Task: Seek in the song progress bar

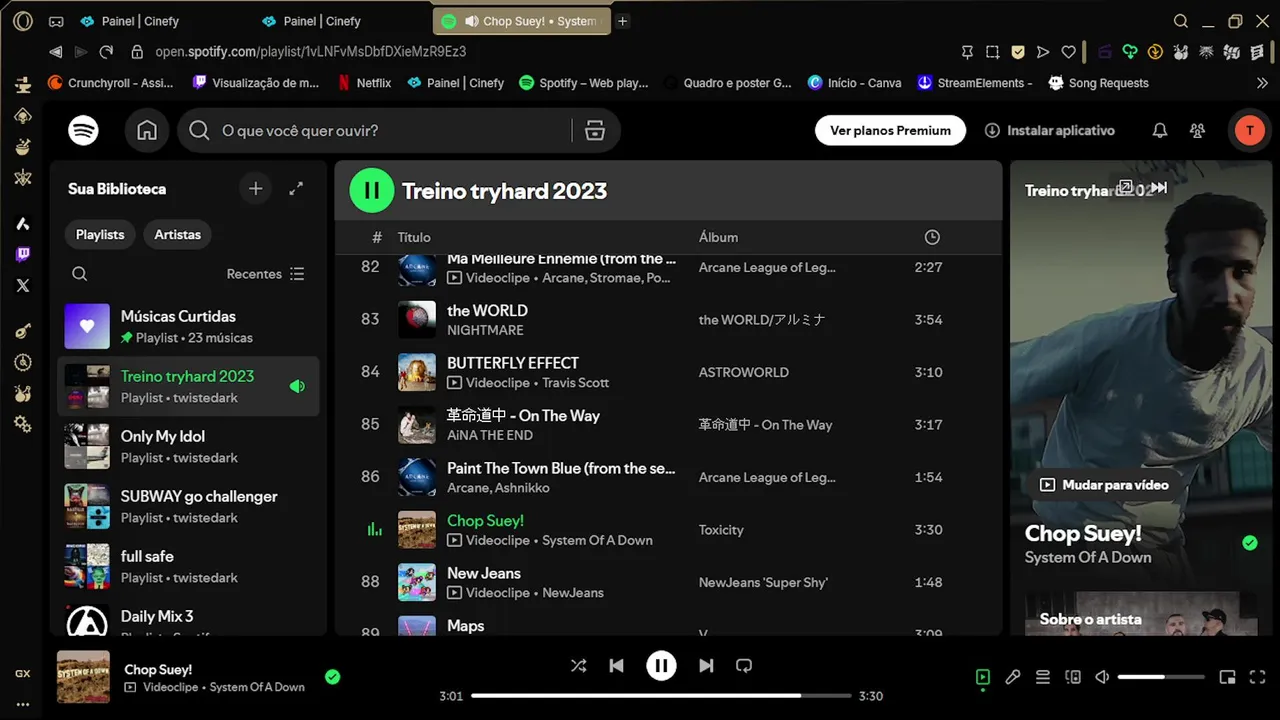Action: tap(661, 696)
